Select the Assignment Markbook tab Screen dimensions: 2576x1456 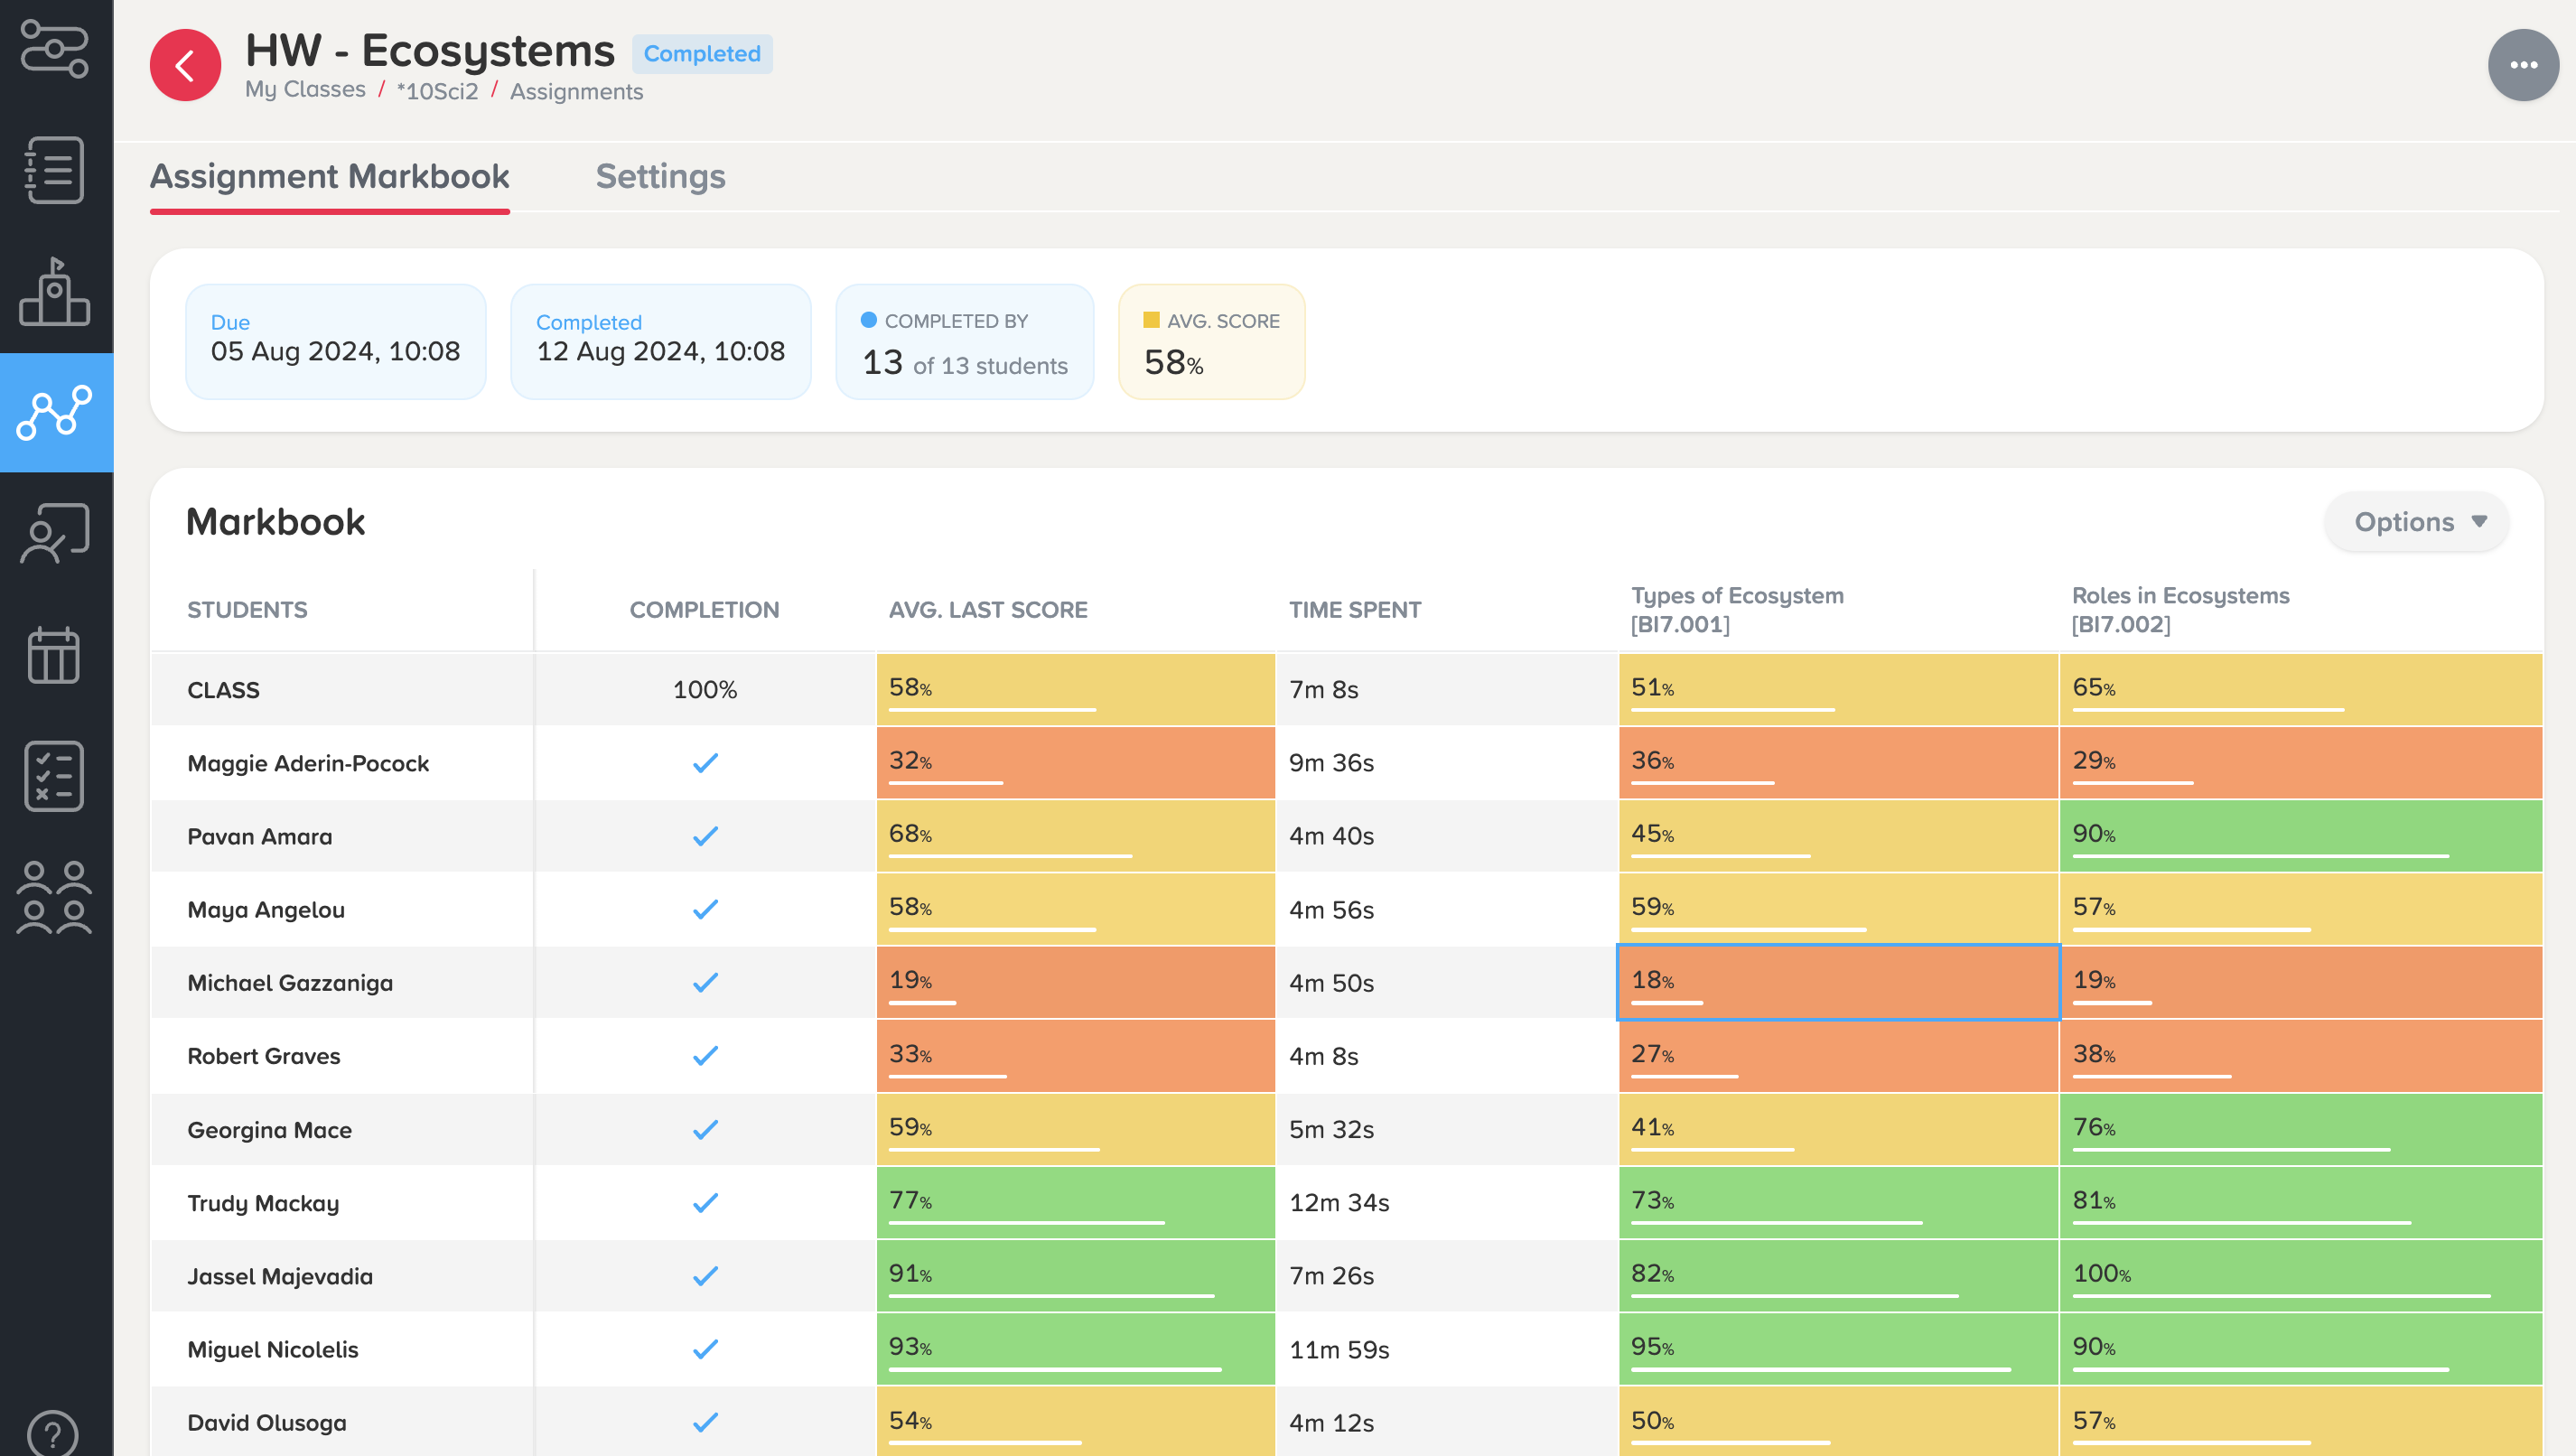tap(329, 177)
